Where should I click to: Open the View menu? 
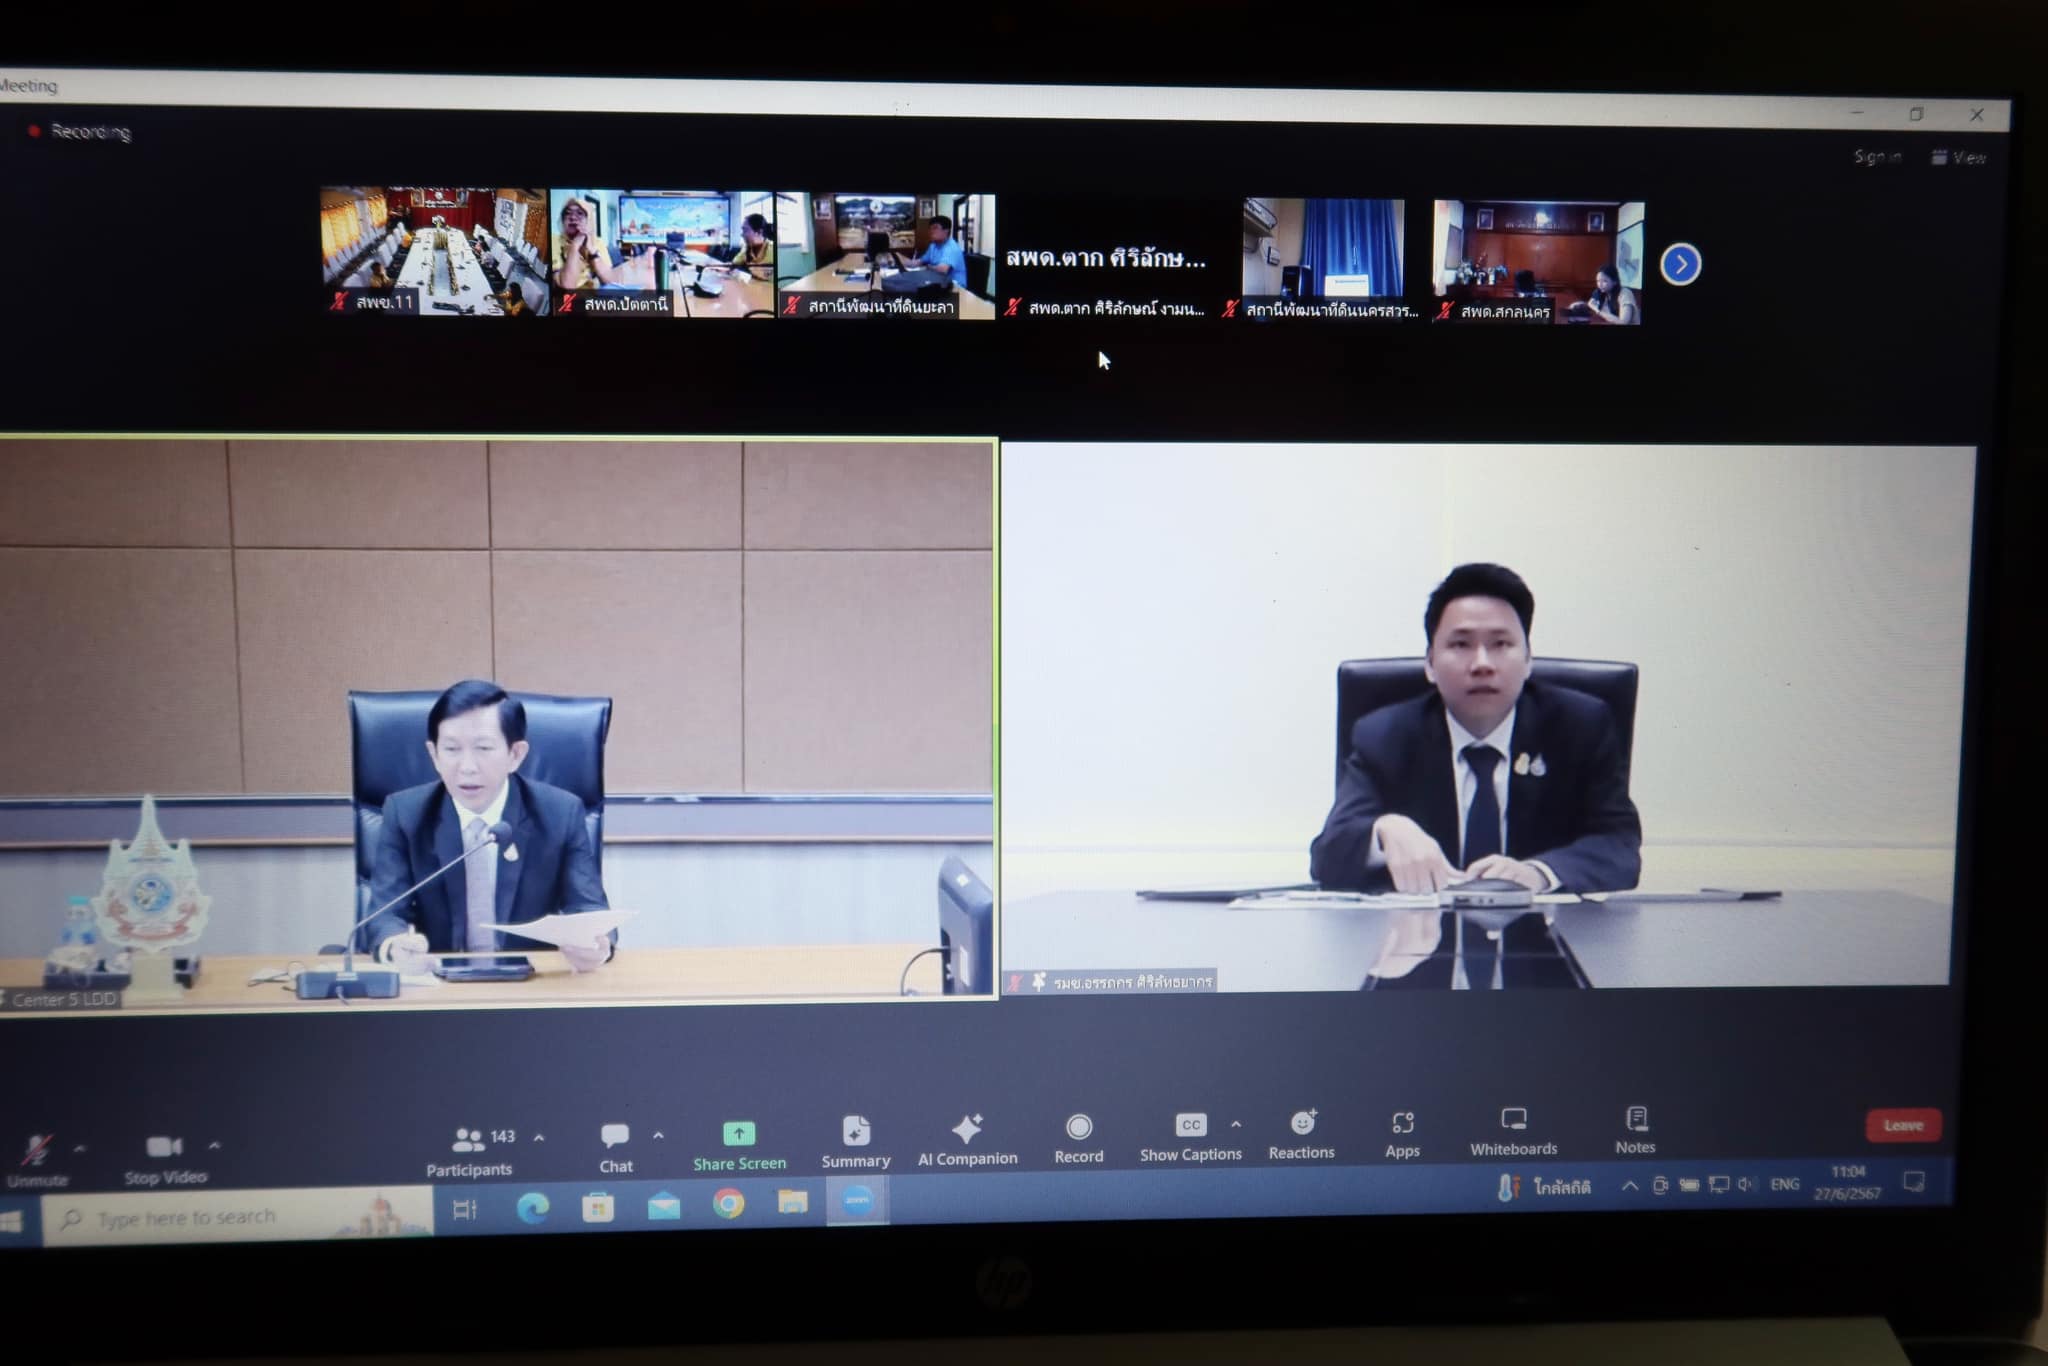[1958, 158]
